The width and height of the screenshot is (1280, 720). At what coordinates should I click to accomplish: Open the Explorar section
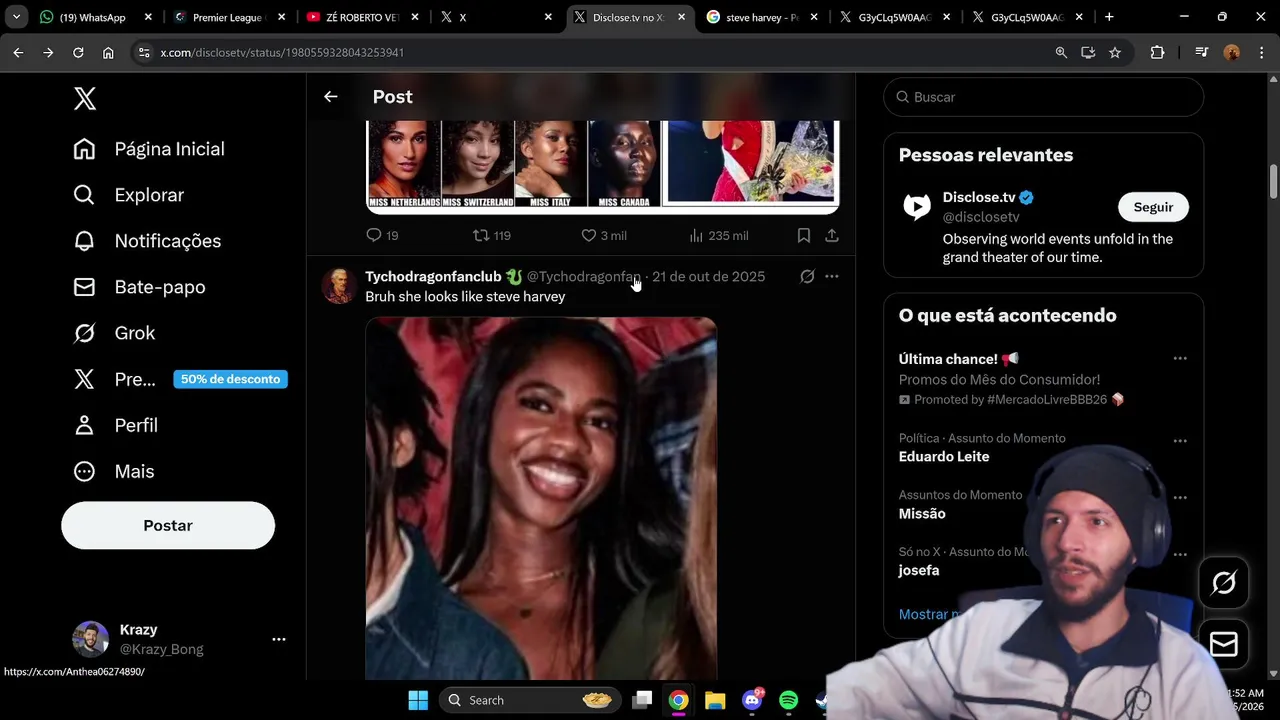129,195
